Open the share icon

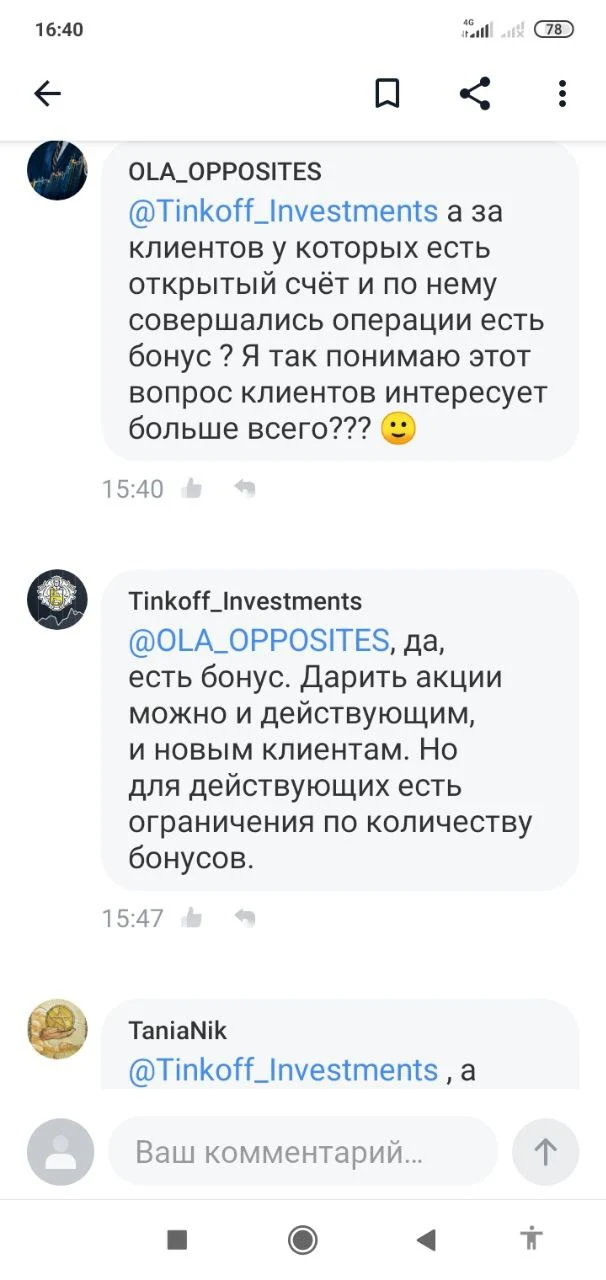click(x=475, y=94)
